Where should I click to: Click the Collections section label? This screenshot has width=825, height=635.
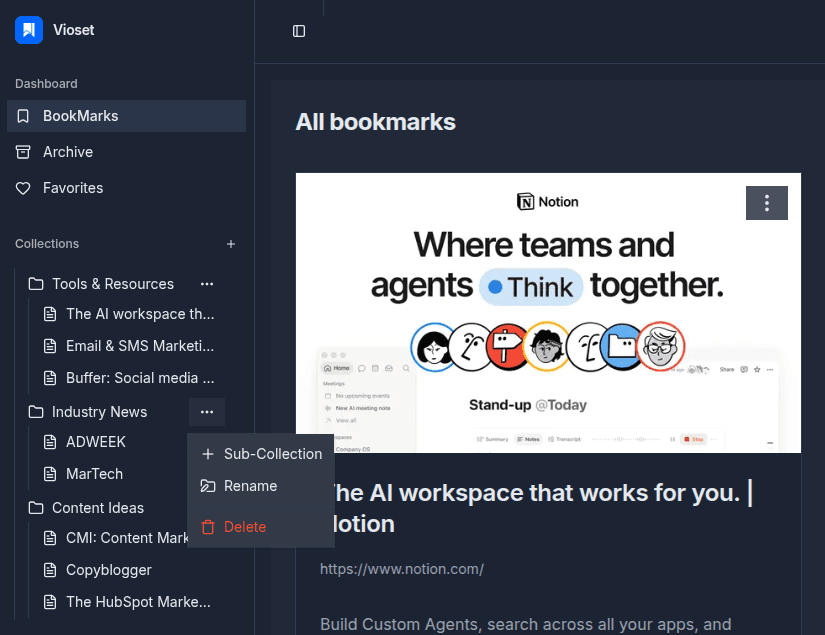47,244
